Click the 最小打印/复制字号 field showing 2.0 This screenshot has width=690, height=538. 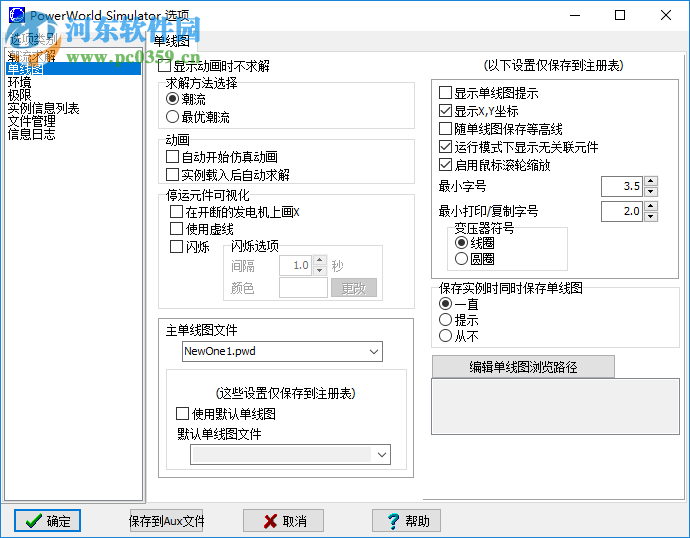[x=622, y=211]
